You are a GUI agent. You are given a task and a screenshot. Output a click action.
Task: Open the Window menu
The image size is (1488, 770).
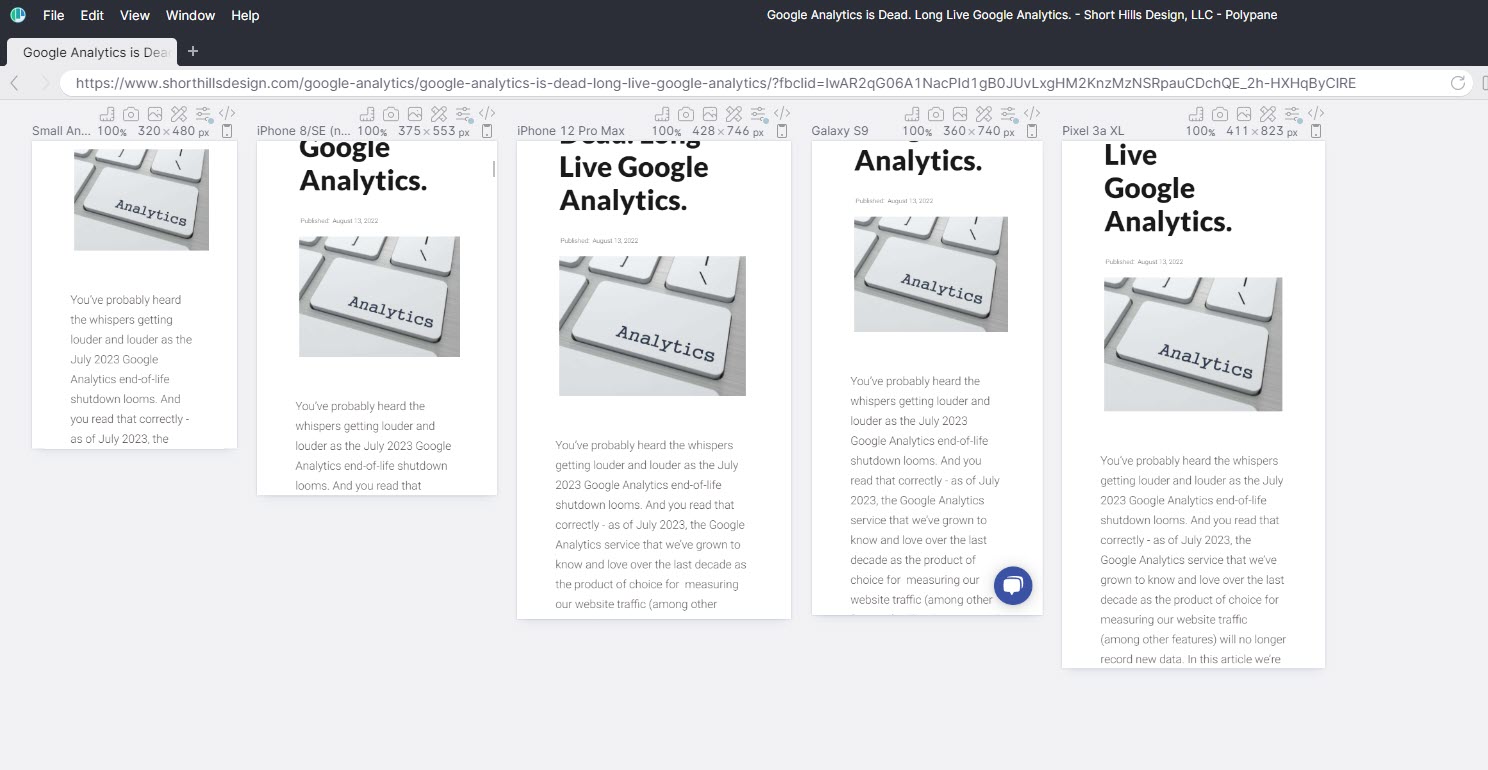pos(190,15)
